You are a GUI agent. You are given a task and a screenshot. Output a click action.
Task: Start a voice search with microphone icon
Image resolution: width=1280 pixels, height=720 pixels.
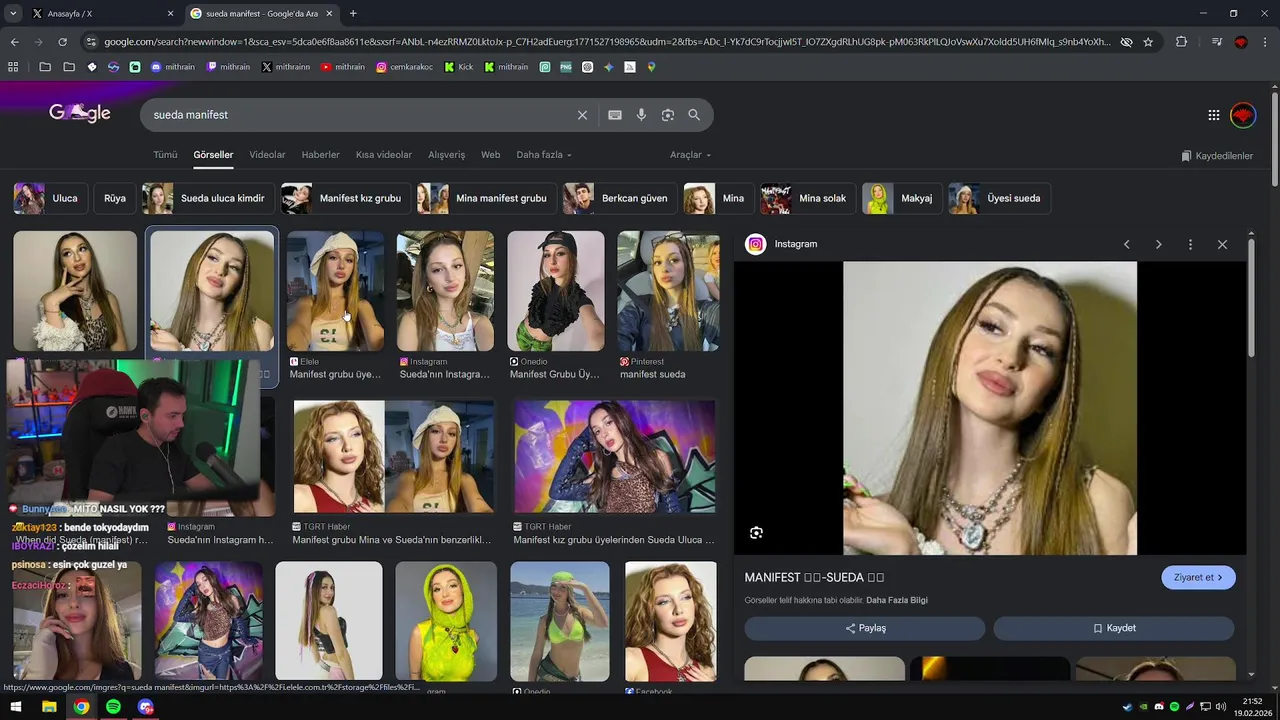click(x=641, y=115)
